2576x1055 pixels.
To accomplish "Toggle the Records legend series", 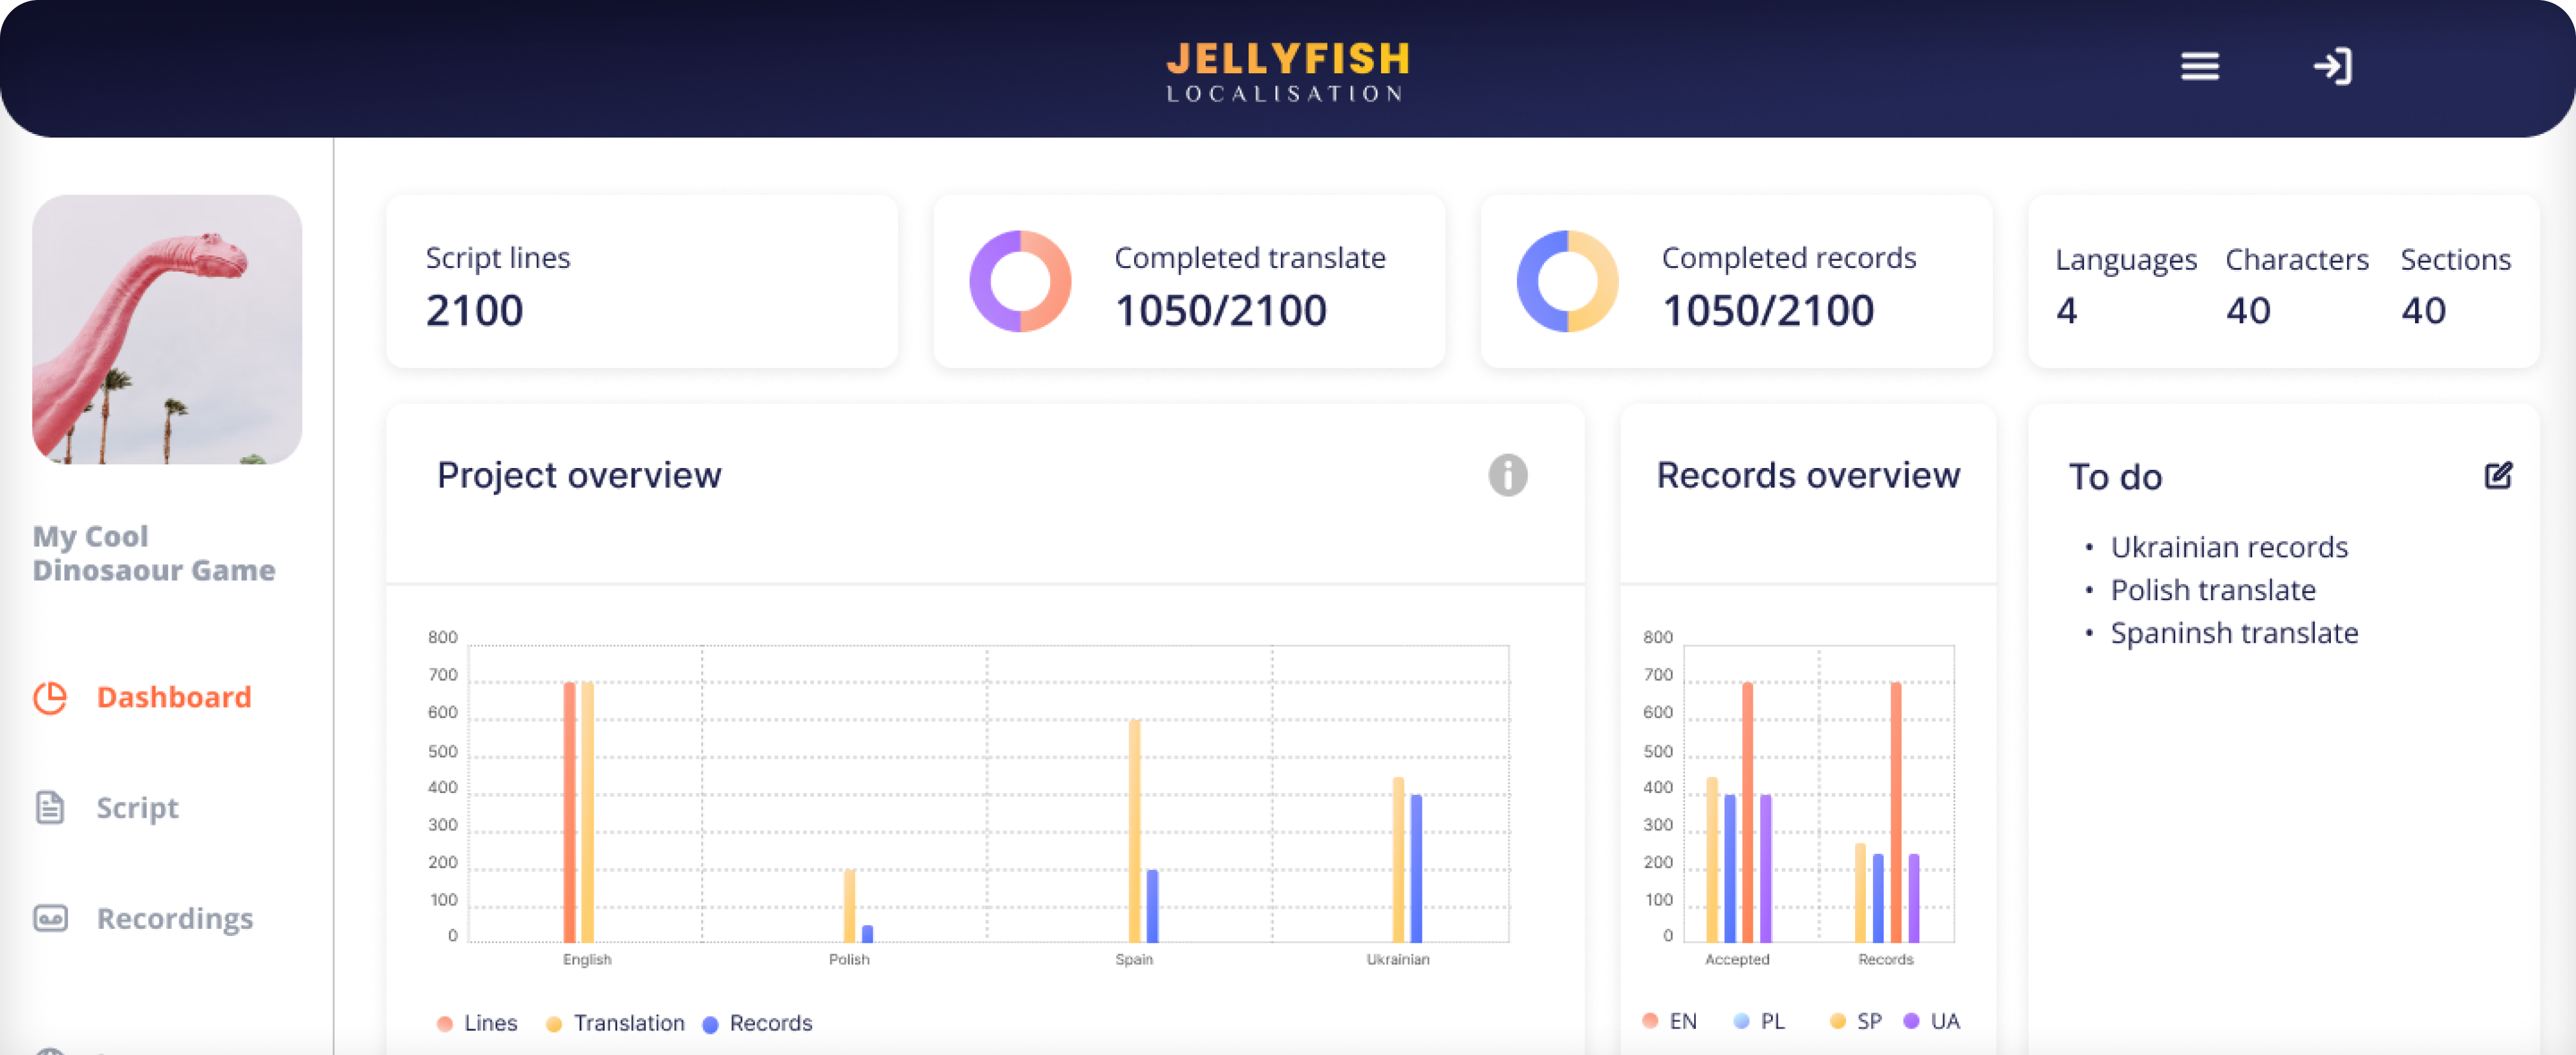I will coord(757,1023).
